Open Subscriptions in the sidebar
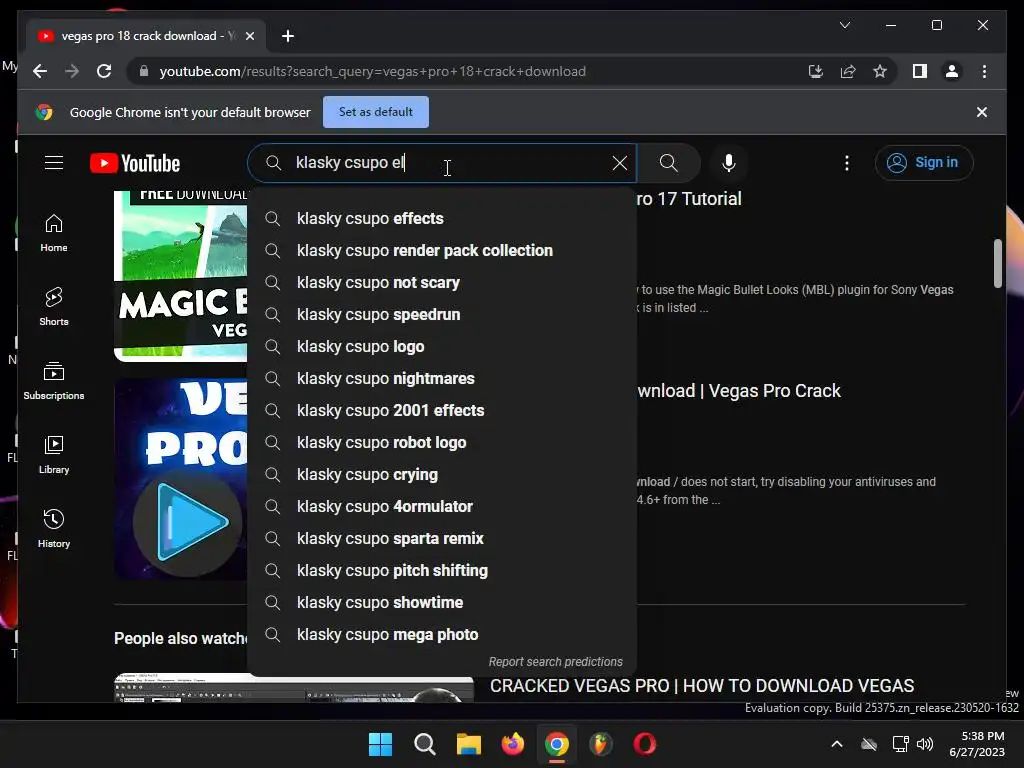The image size is (1024, 768). 54,381
